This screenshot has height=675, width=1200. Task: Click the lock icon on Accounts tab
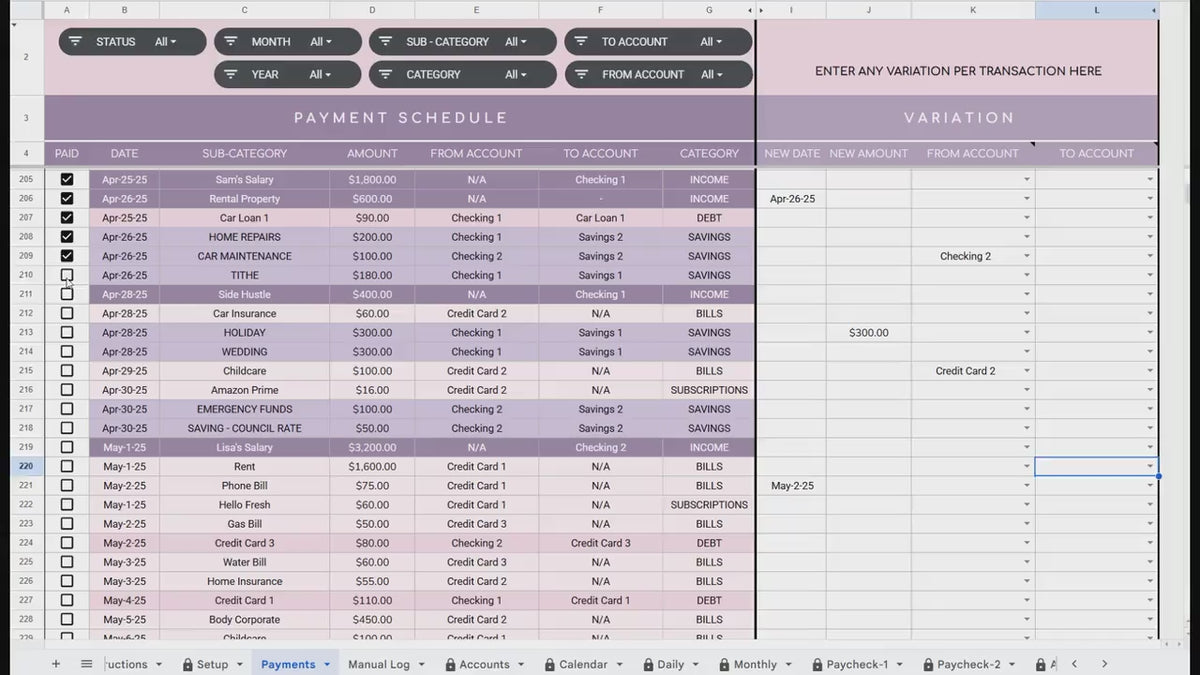[450, 664]
